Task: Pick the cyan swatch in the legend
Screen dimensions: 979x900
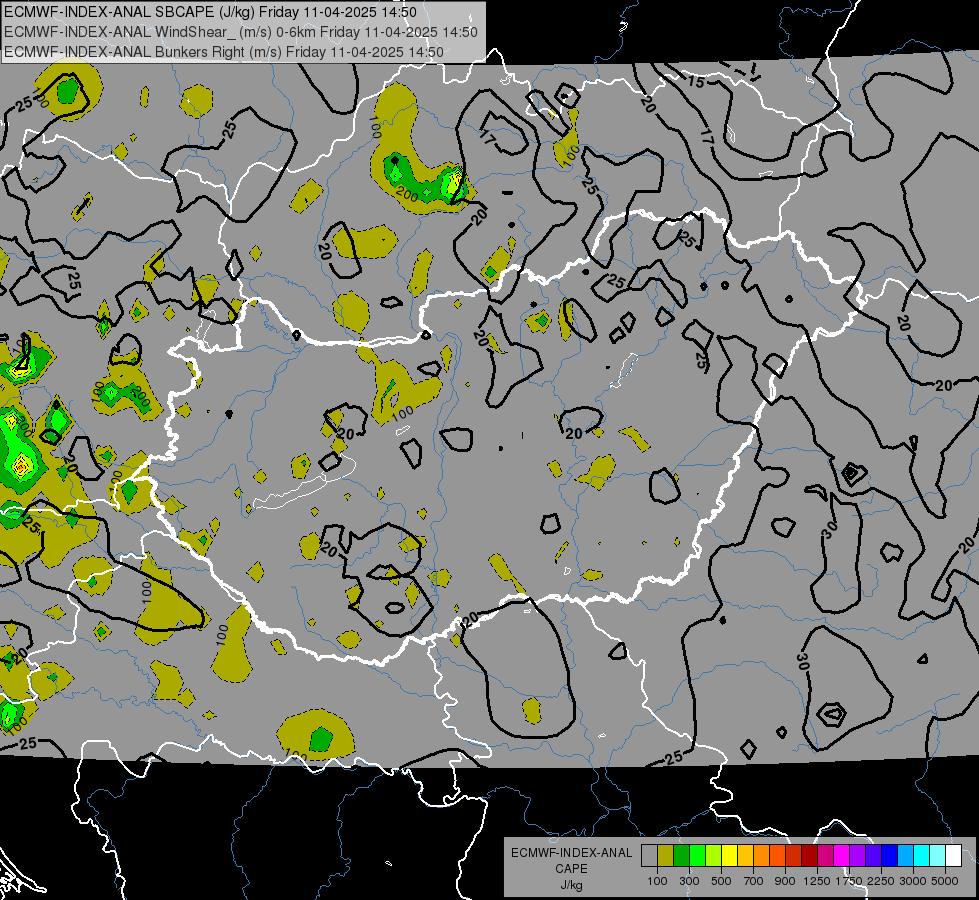Action: (x=922, y=855)
